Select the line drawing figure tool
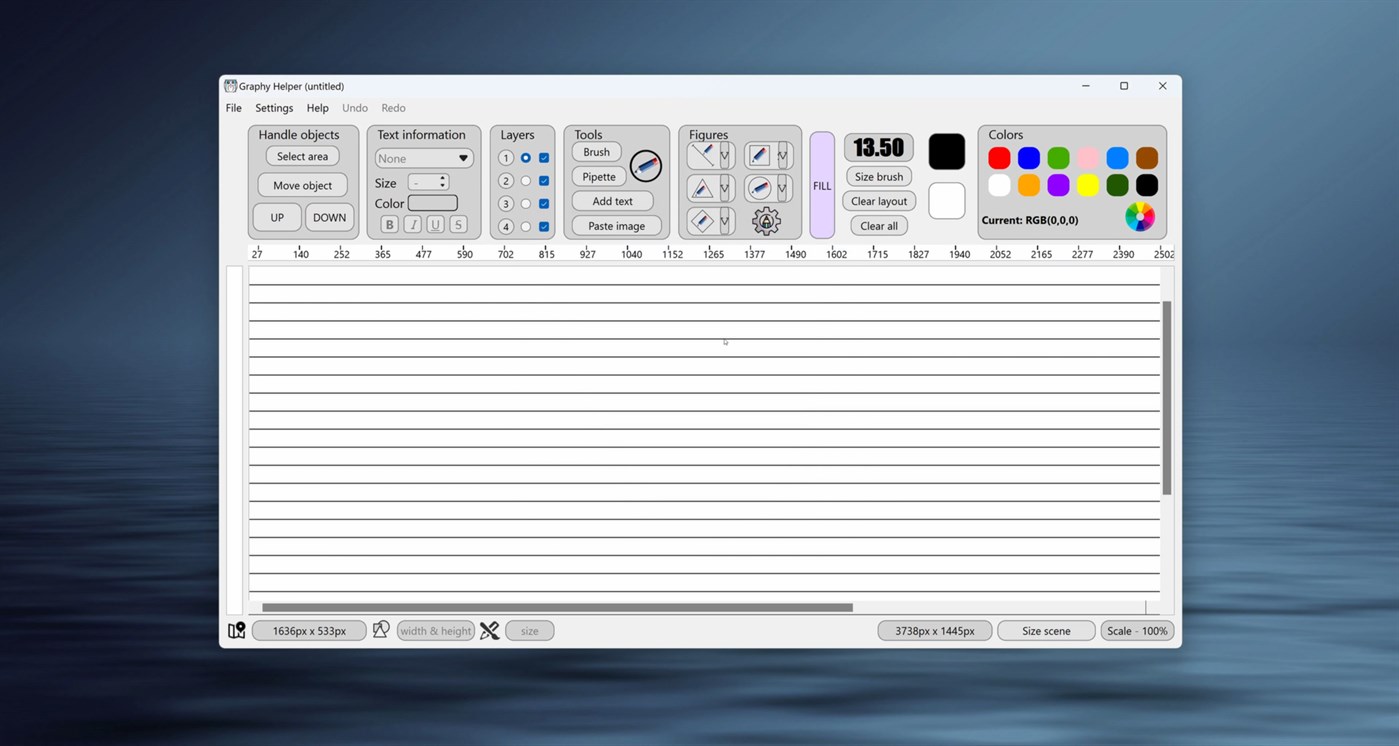This screenshot has width=1399, height=746. pos(702,155)
